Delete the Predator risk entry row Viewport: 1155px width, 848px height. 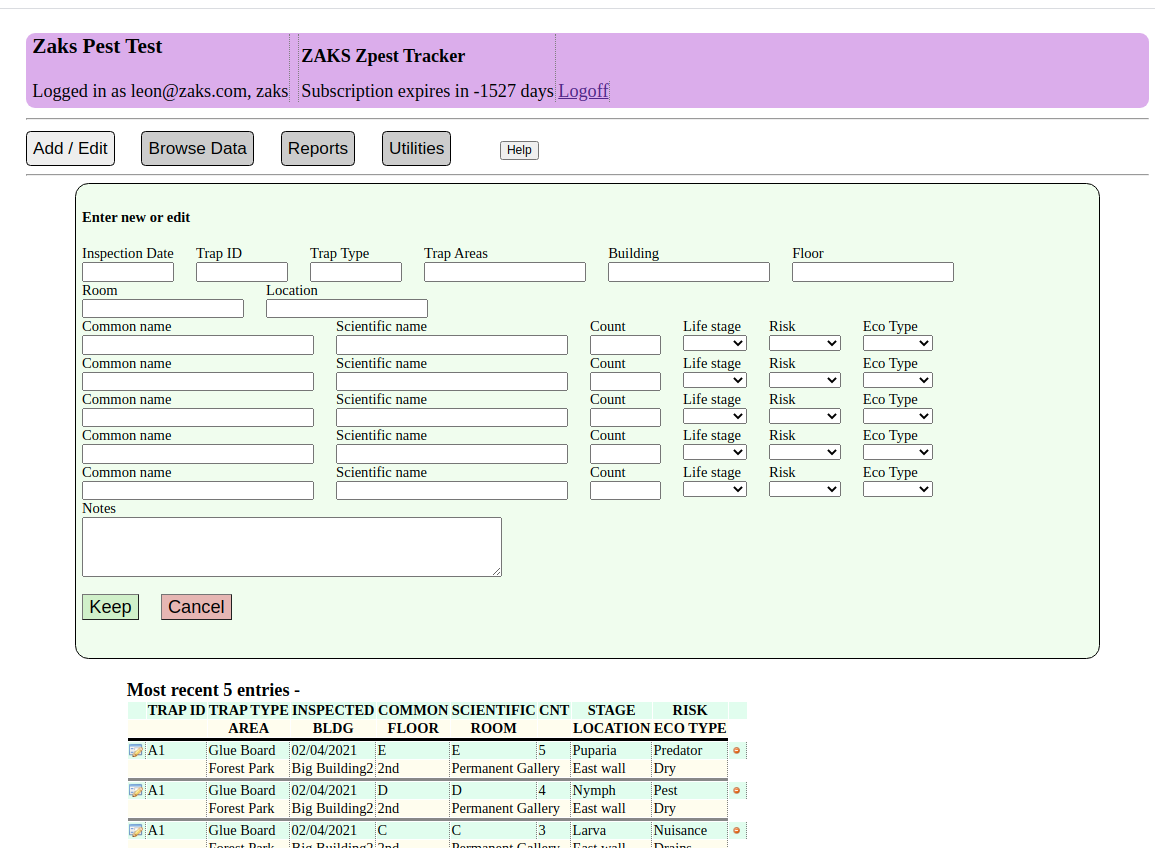point(737,750)
